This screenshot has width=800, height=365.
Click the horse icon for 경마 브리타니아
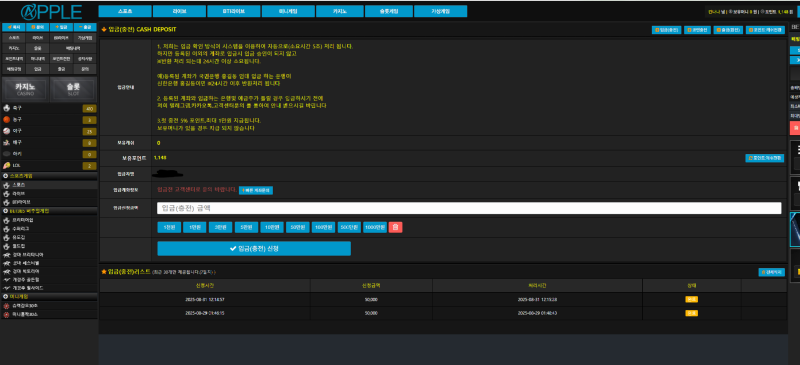tap(6, 254)
